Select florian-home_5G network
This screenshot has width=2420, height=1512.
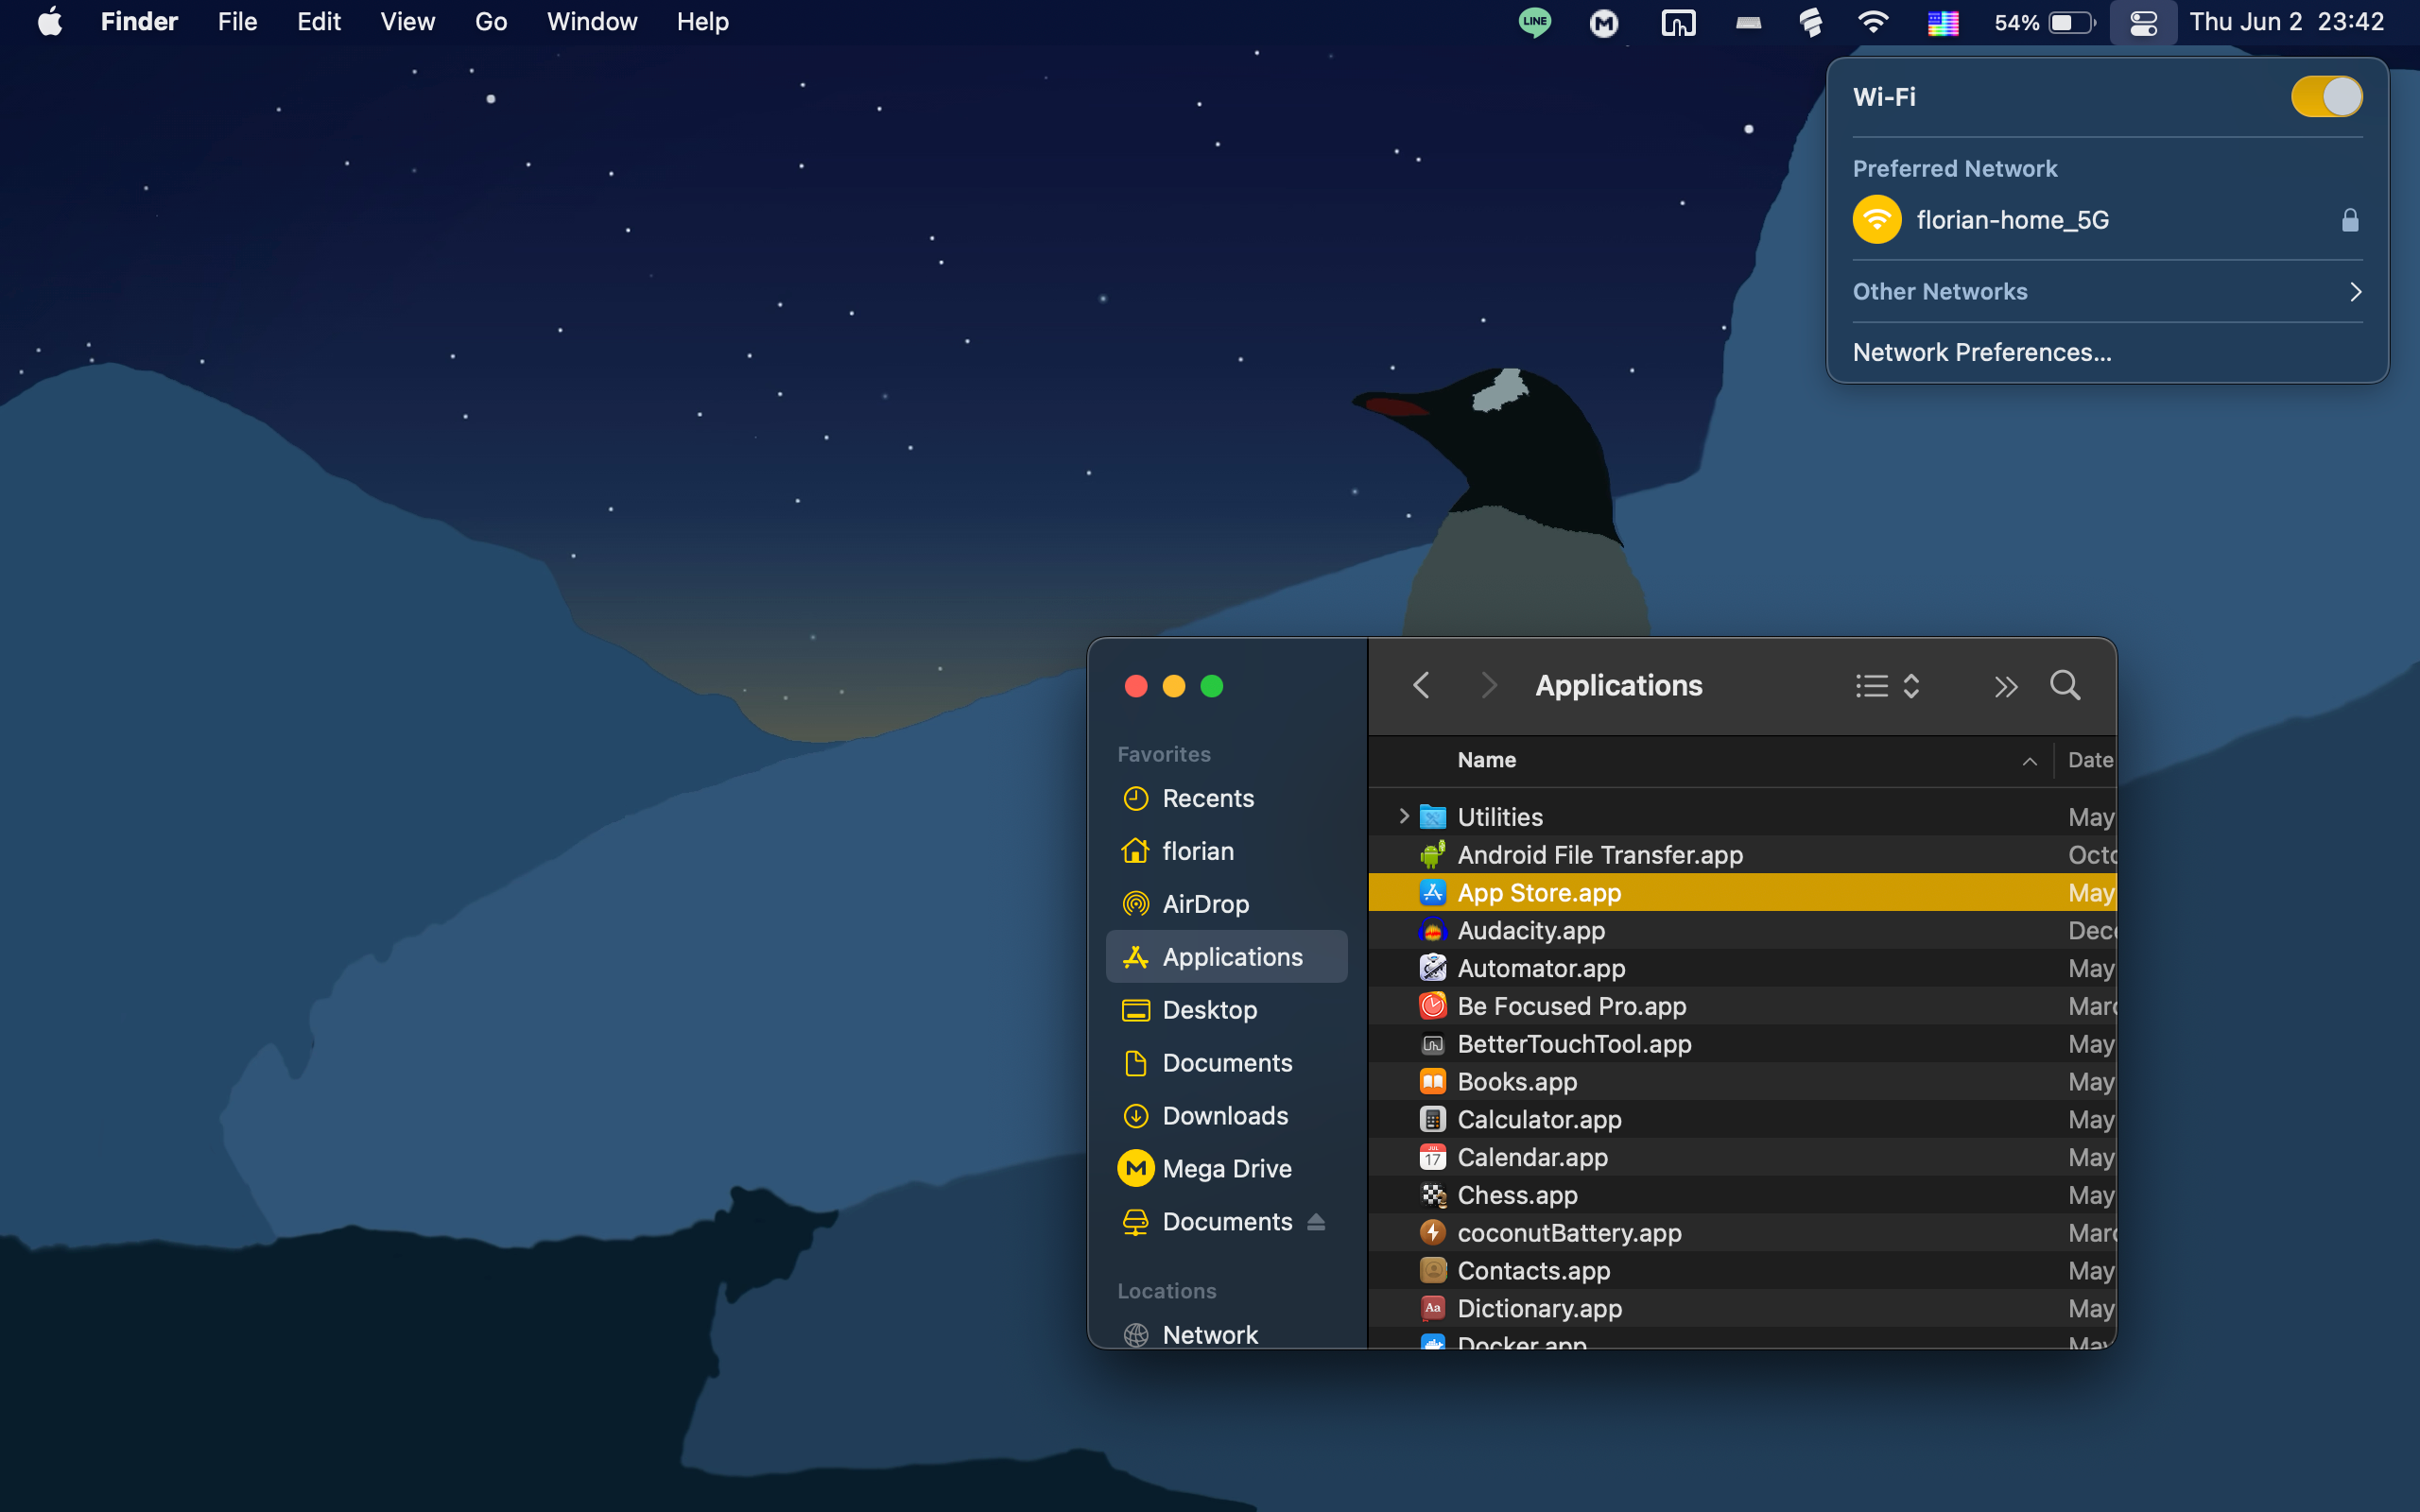[x=2012, y=220]
